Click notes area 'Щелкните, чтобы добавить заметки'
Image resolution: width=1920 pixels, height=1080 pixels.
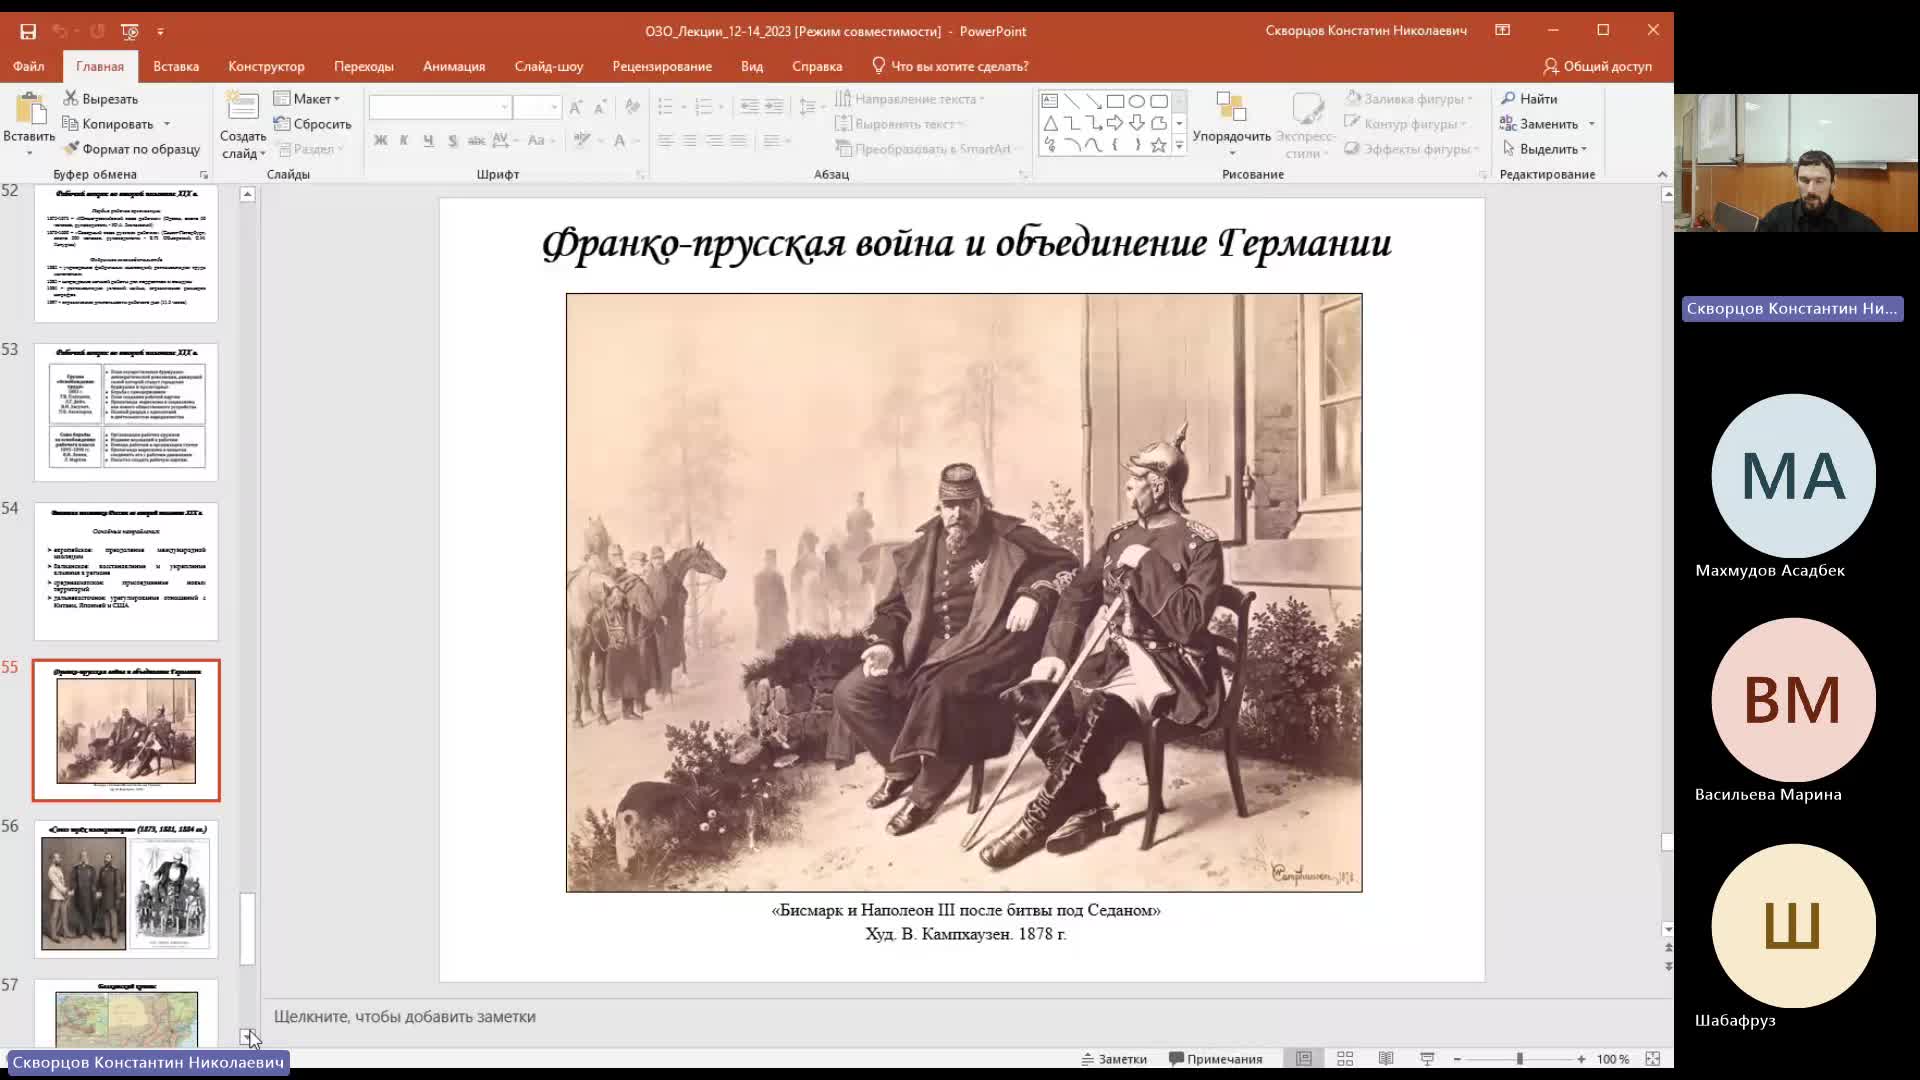405,1017
